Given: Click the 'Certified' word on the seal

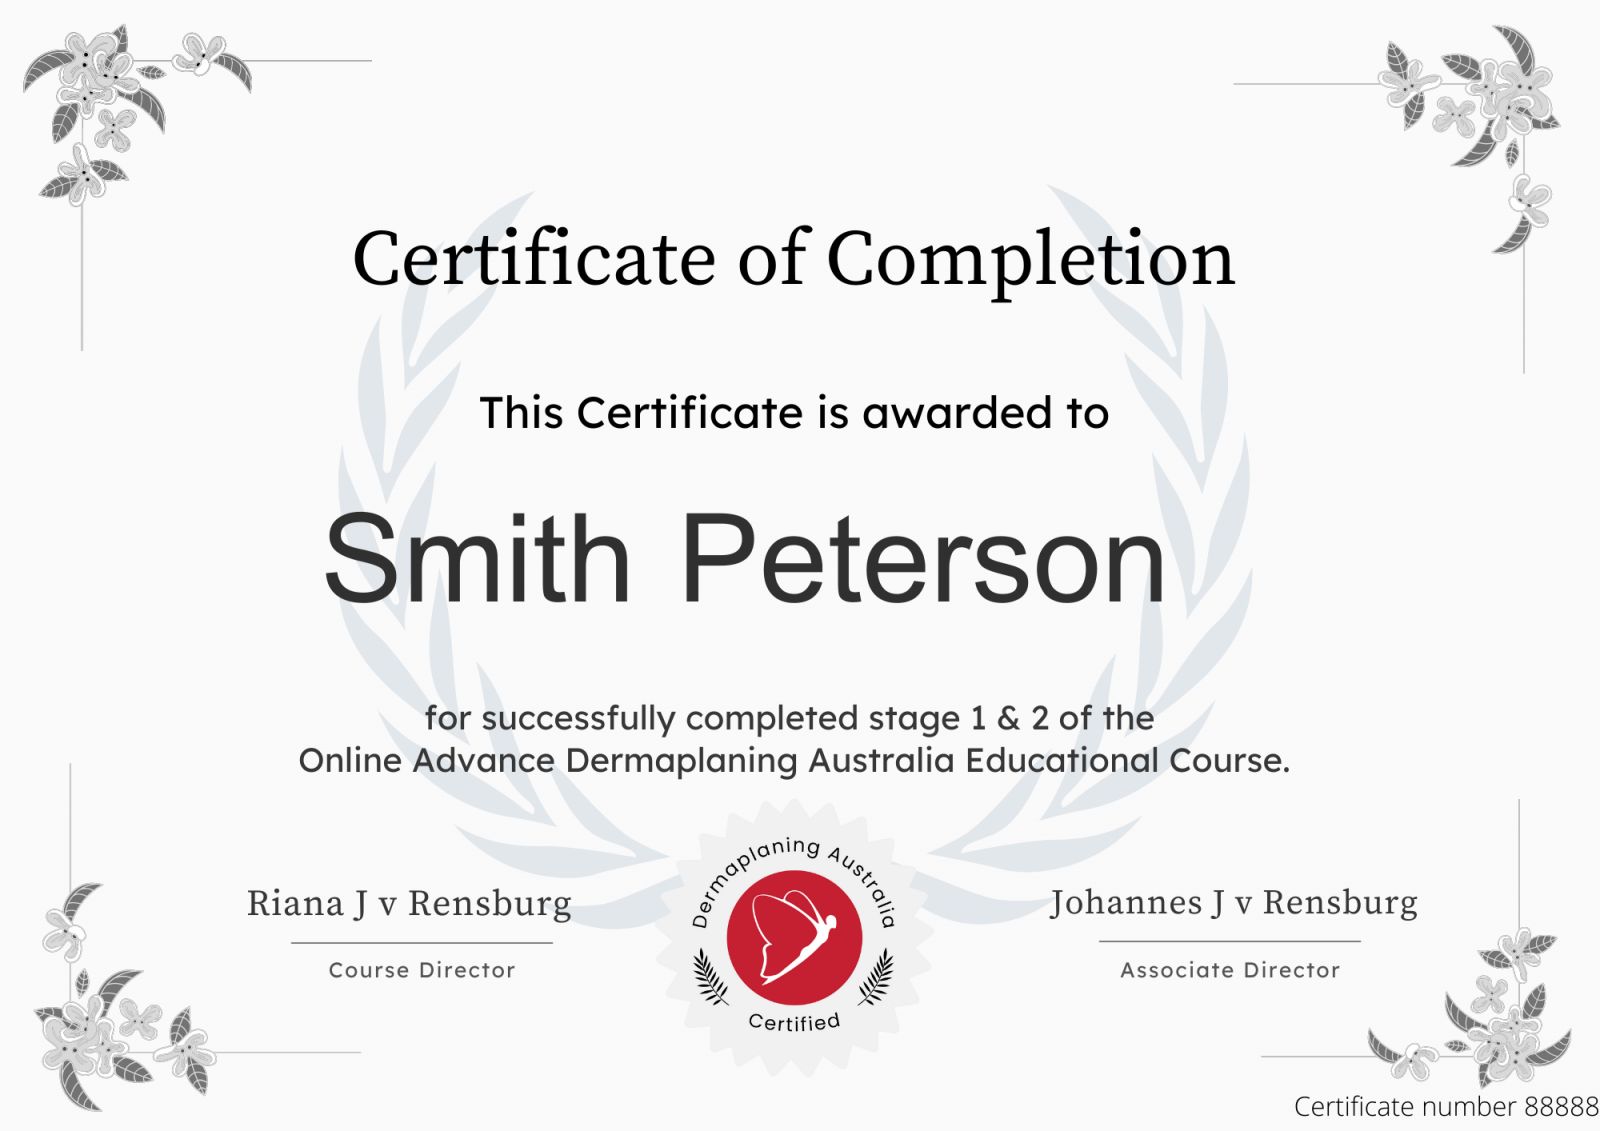Looking at the screenshot, I should pyautogui.click(x=794, y=1022).
